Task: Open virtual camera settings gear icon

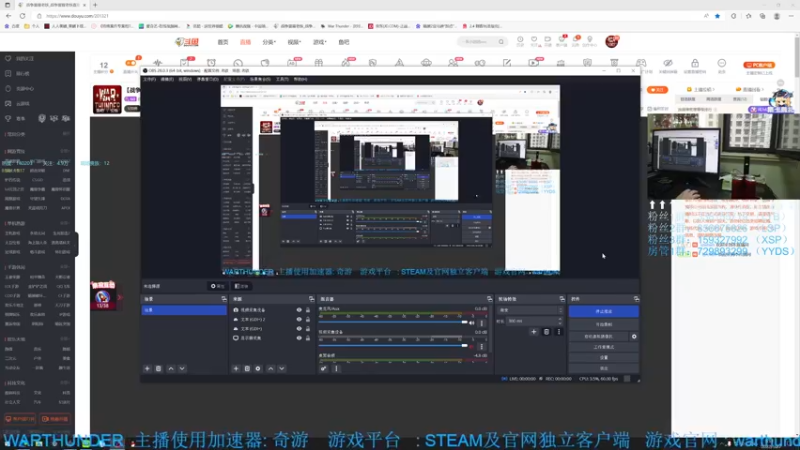Action: 634,337
